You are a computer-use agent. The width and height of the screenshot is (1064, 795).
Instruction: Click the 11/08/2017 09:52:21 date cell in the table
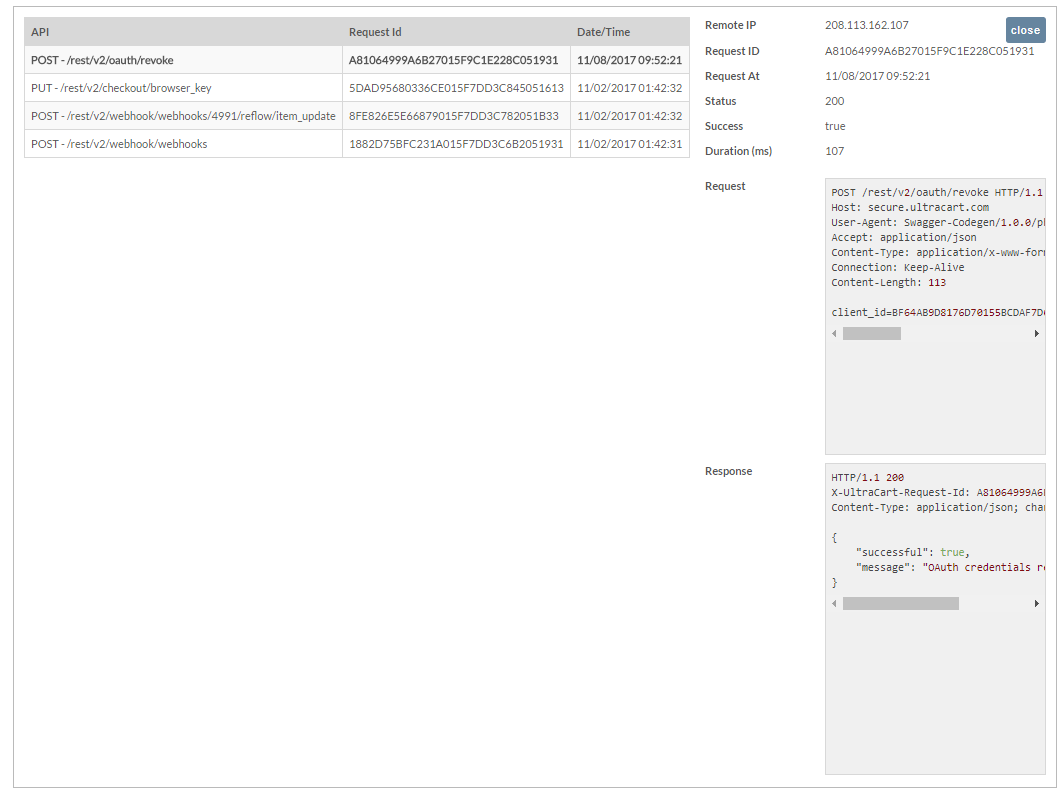[629, 60]
